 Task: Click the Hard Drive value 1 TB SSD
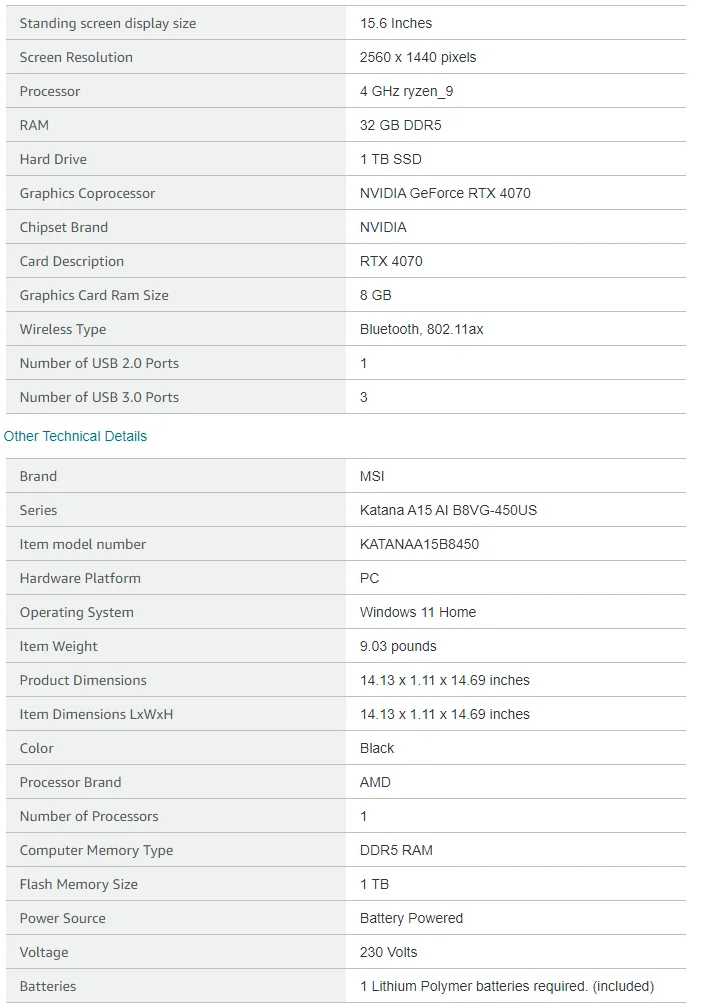390,159
